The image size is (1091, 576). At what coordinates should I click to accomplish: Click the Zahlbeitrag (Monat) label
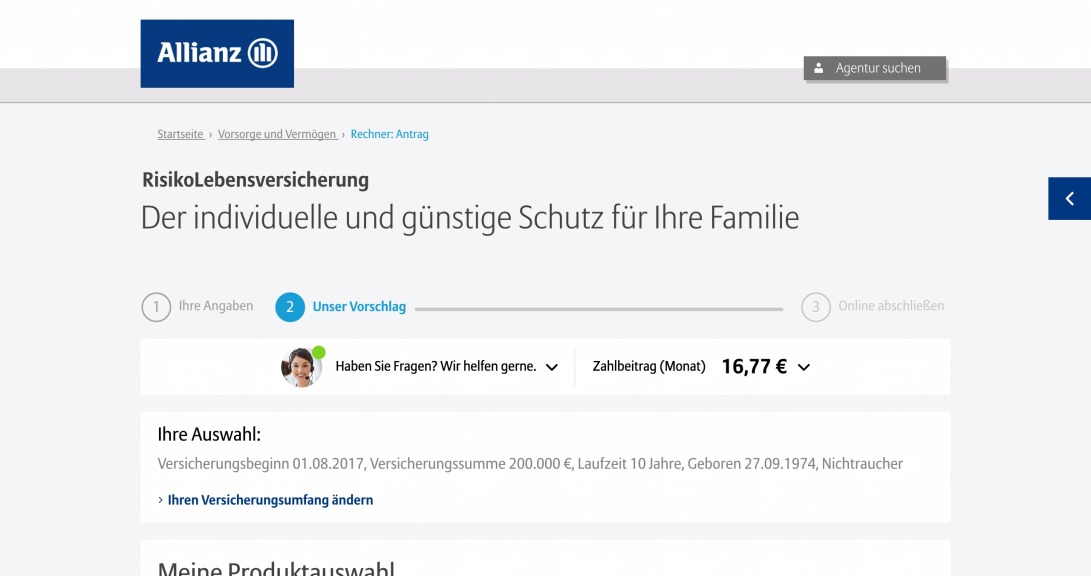pyautogui.click(x=648, y=367)
